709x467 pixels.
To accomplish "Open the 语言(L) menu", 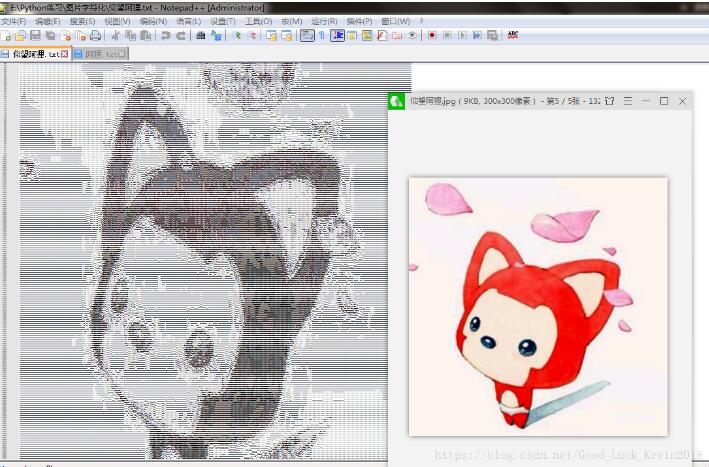I will [189, 22].
